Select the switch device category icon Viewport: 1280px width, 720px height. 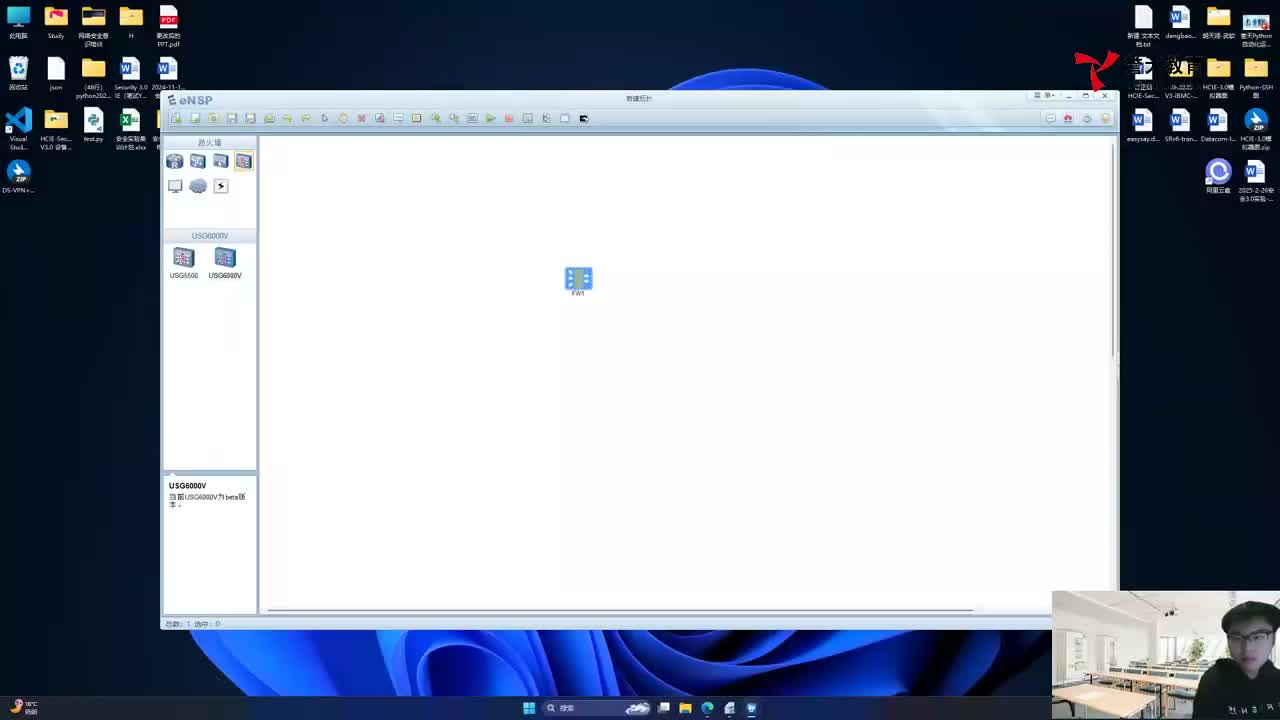click(x=198, y=161)
